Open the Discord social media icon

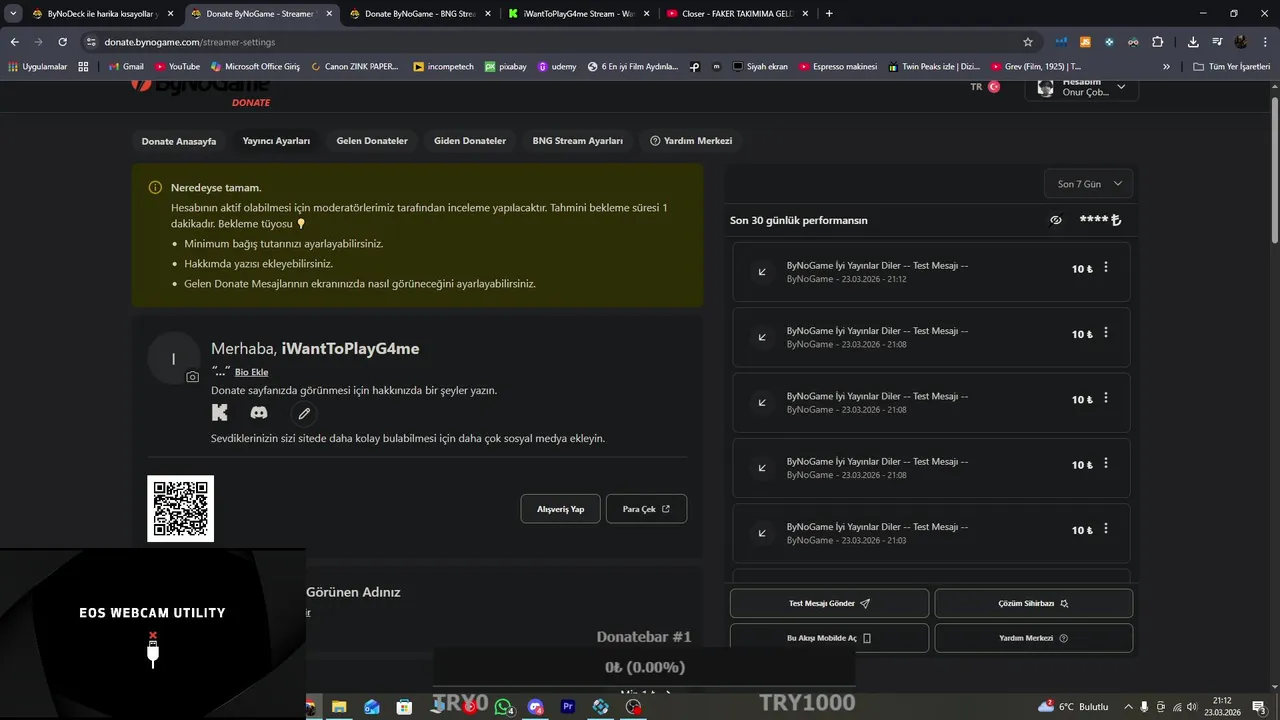pyautogui.click(x=259, y=413)
